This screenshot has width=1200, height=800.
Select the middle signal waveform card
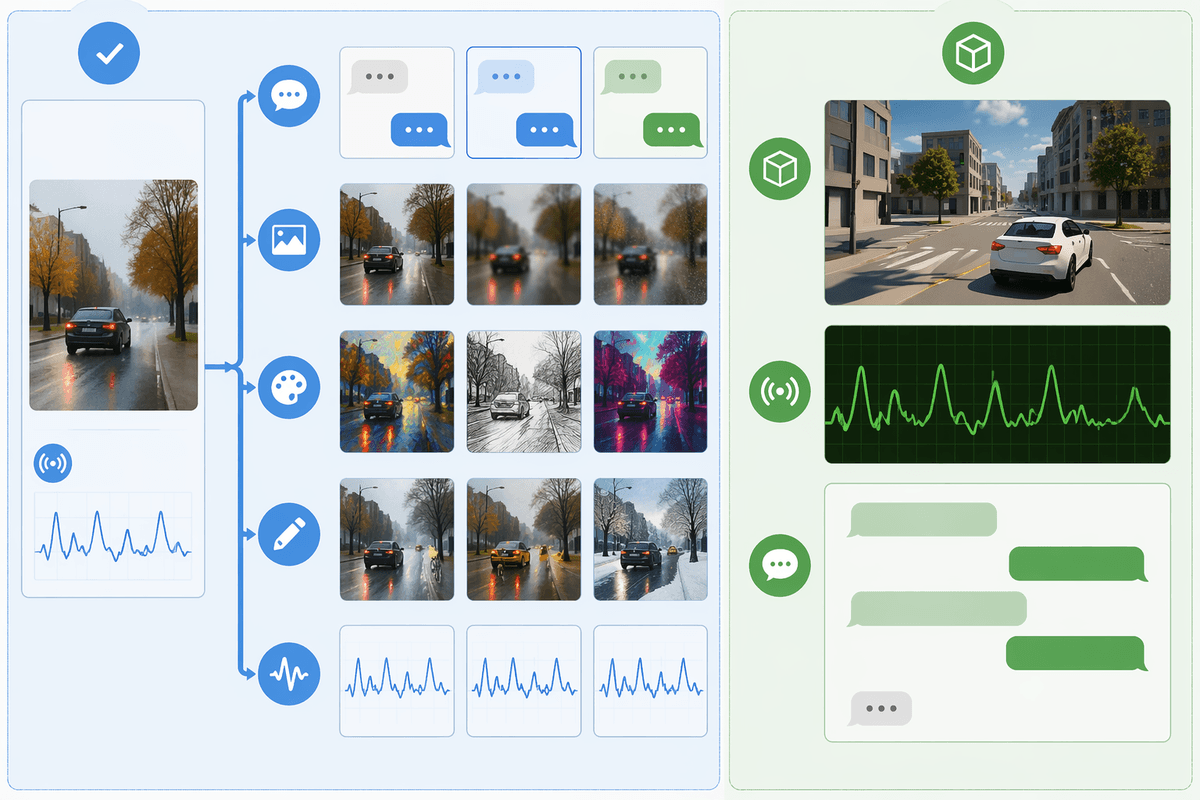(524, 681)
